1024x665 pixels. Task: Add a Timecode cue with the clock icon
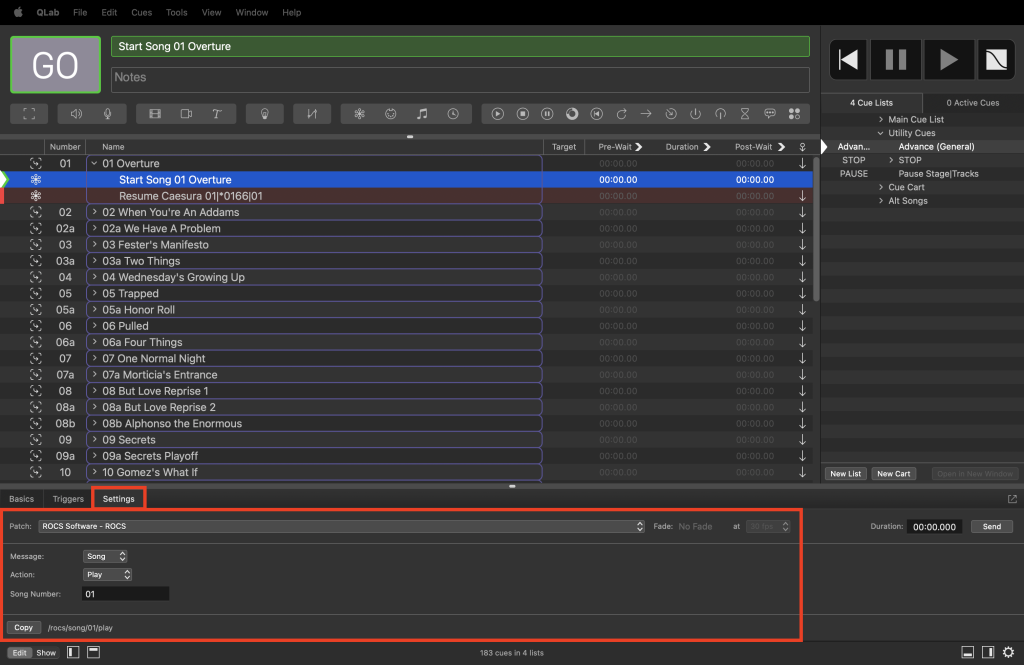(453, 114)
